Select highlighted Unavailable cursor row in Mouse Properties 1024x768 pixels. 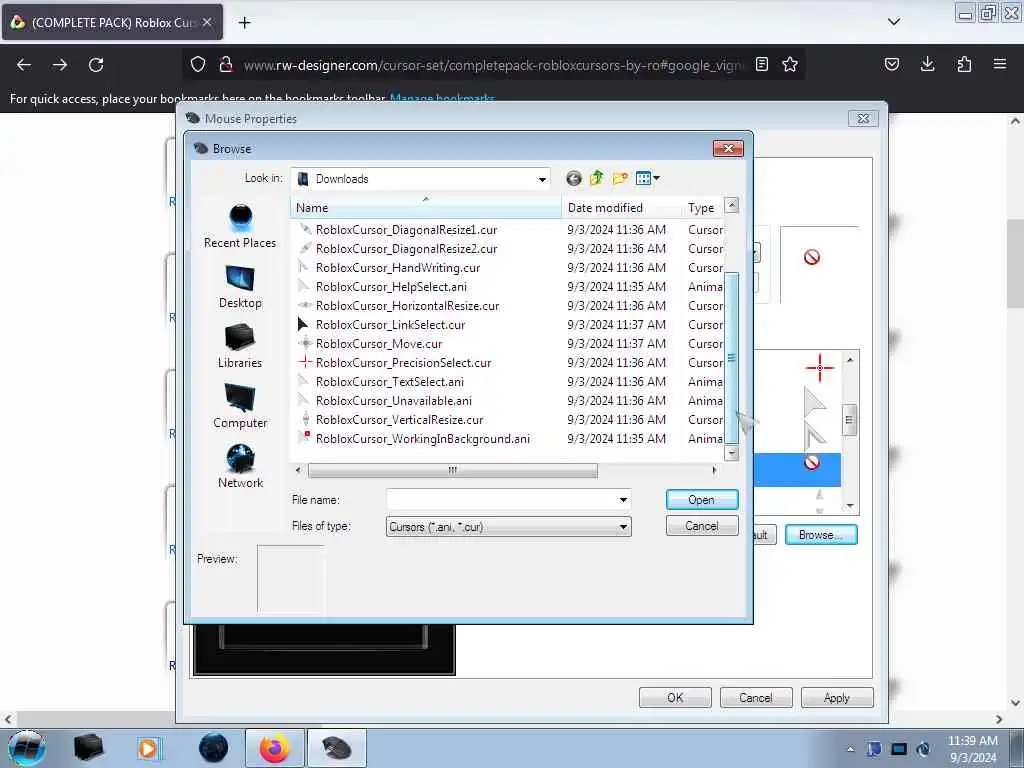pos(797,470)
